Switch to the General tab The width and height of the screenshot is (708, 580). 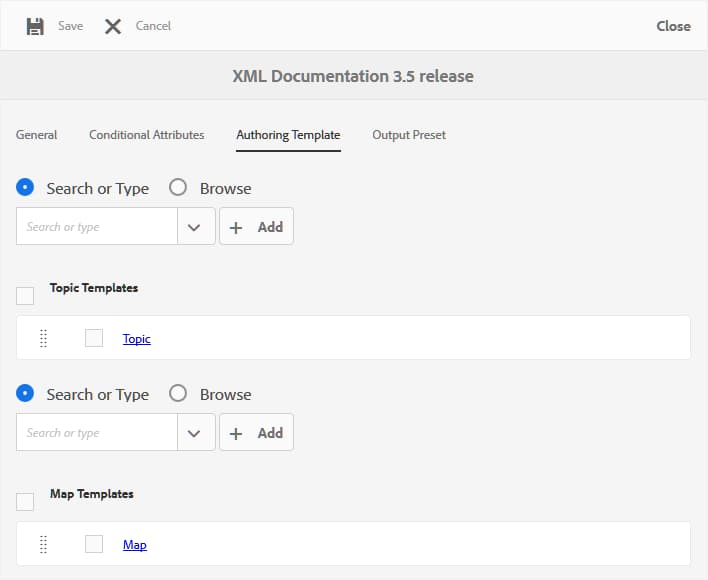pyautogui.click(x=36, y=135)
